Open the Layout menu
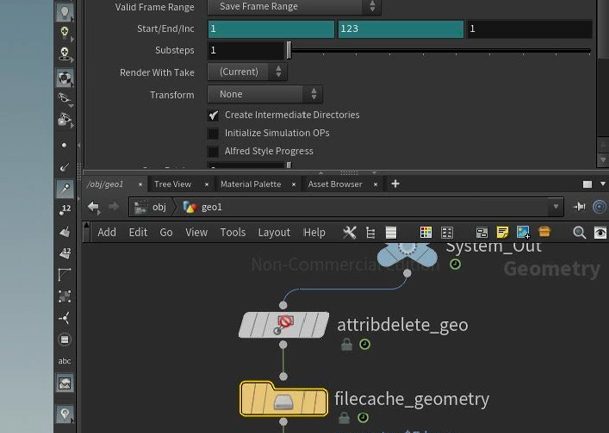 (274, 232)
